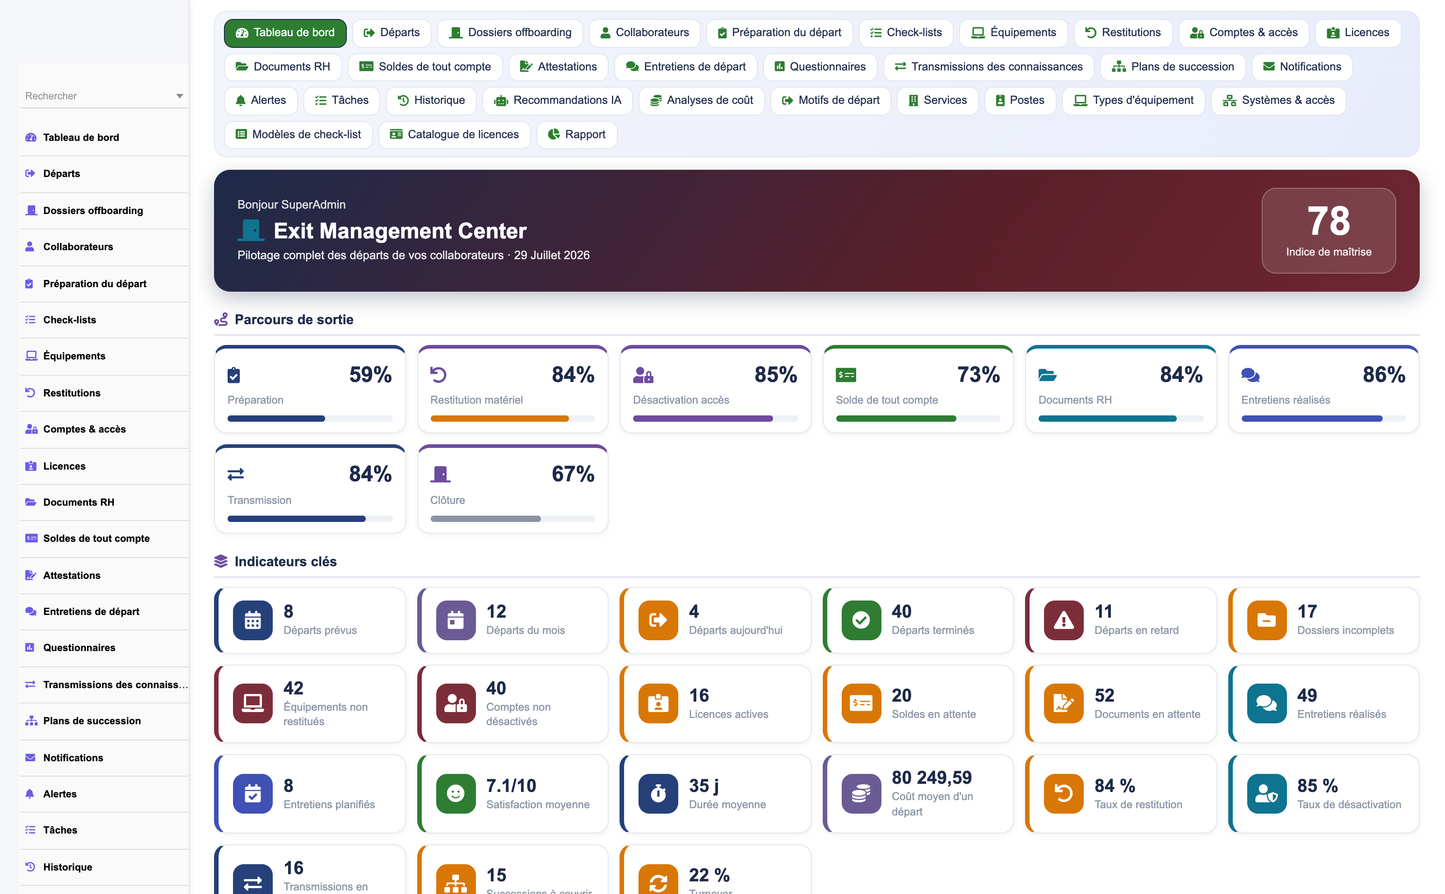Go to the Rapport tab
Viewport: 1445px width, 894px height.
[x=577, y=135]
